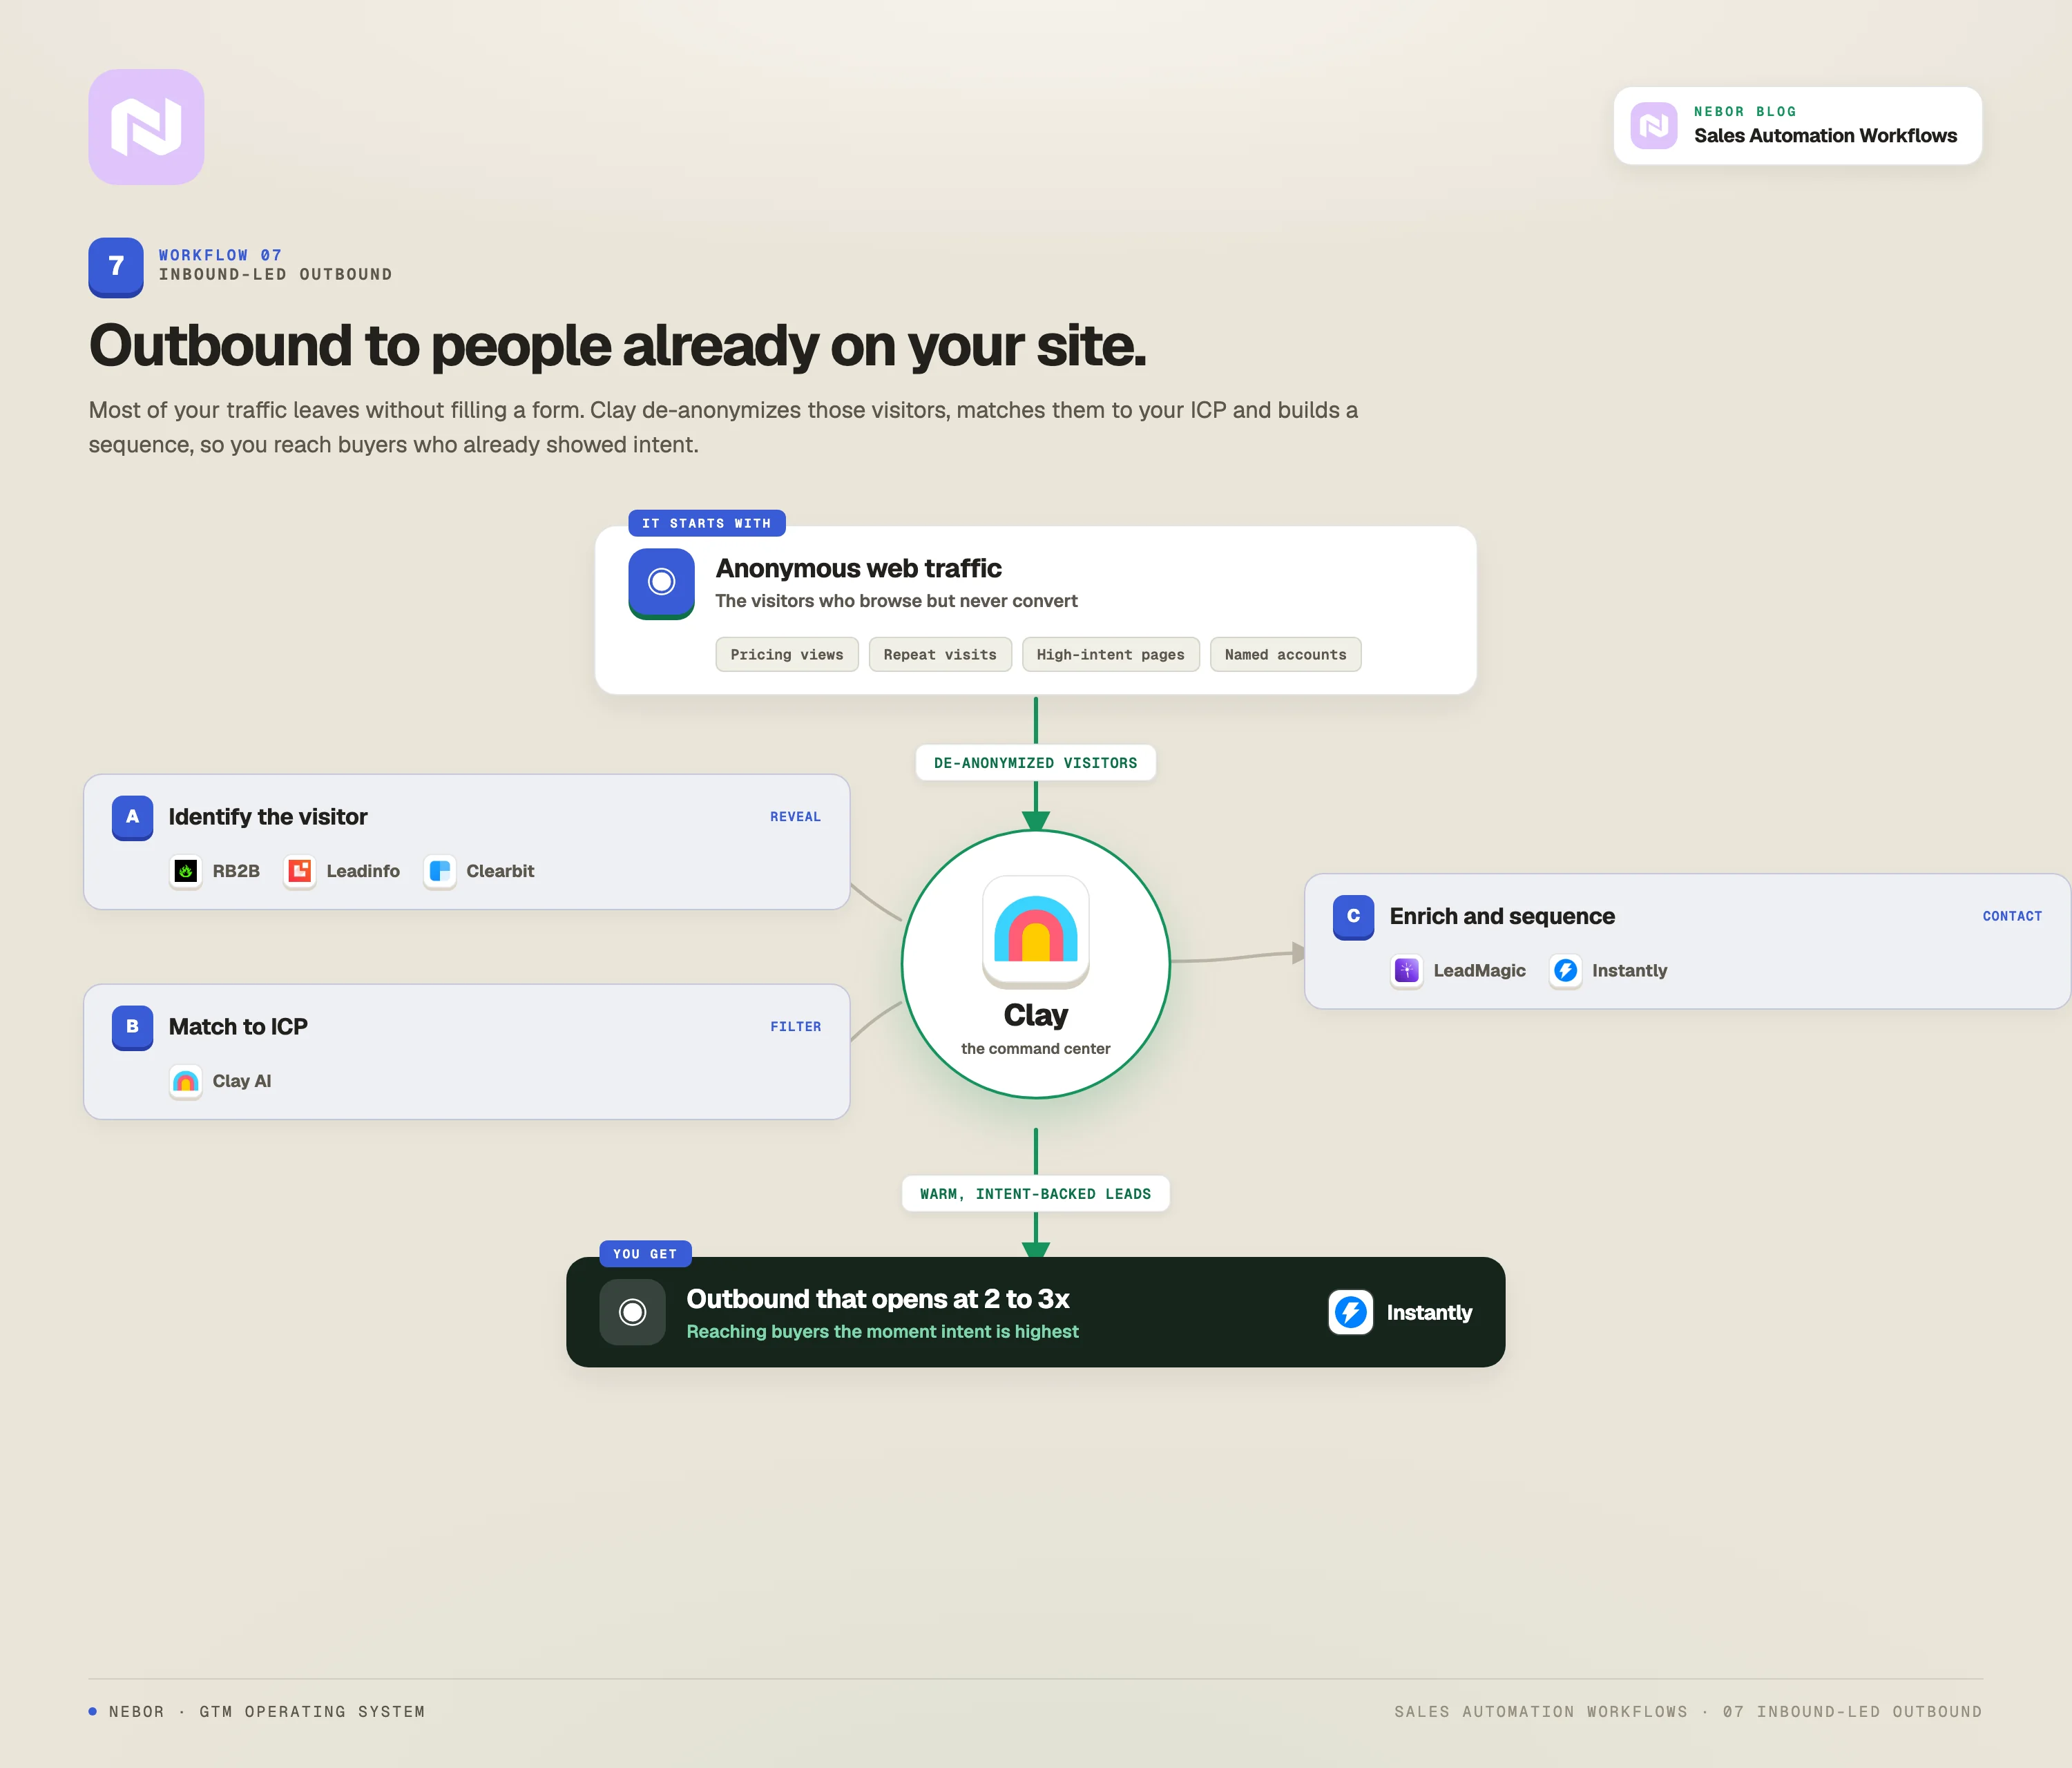Click the Leadinfo logo icon

coord(299,871)
